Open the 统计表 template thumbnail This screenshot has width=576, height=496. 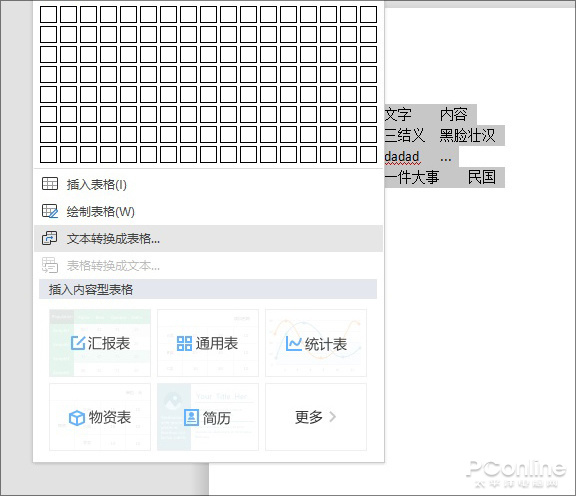[316, 343]
